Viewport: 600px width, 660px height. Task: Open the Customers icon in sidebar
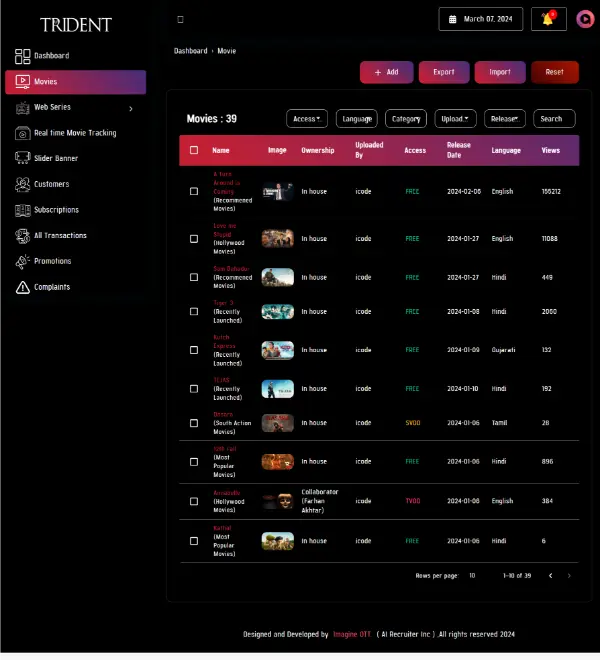point(22,184)
